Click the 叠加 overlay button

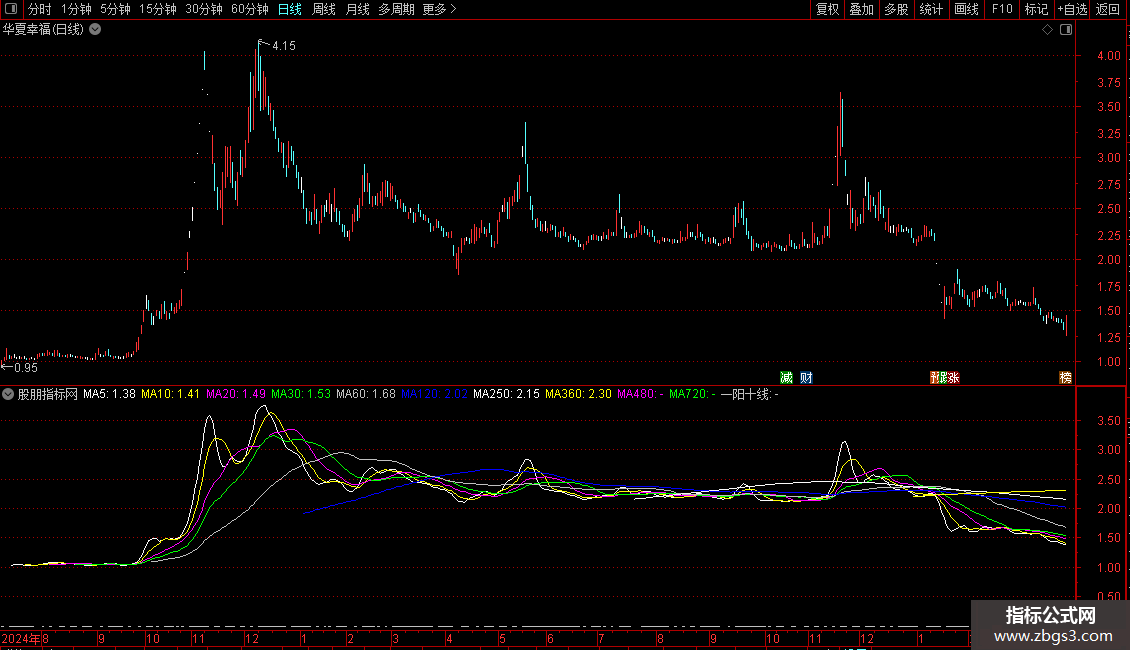(x=862, y=9)
